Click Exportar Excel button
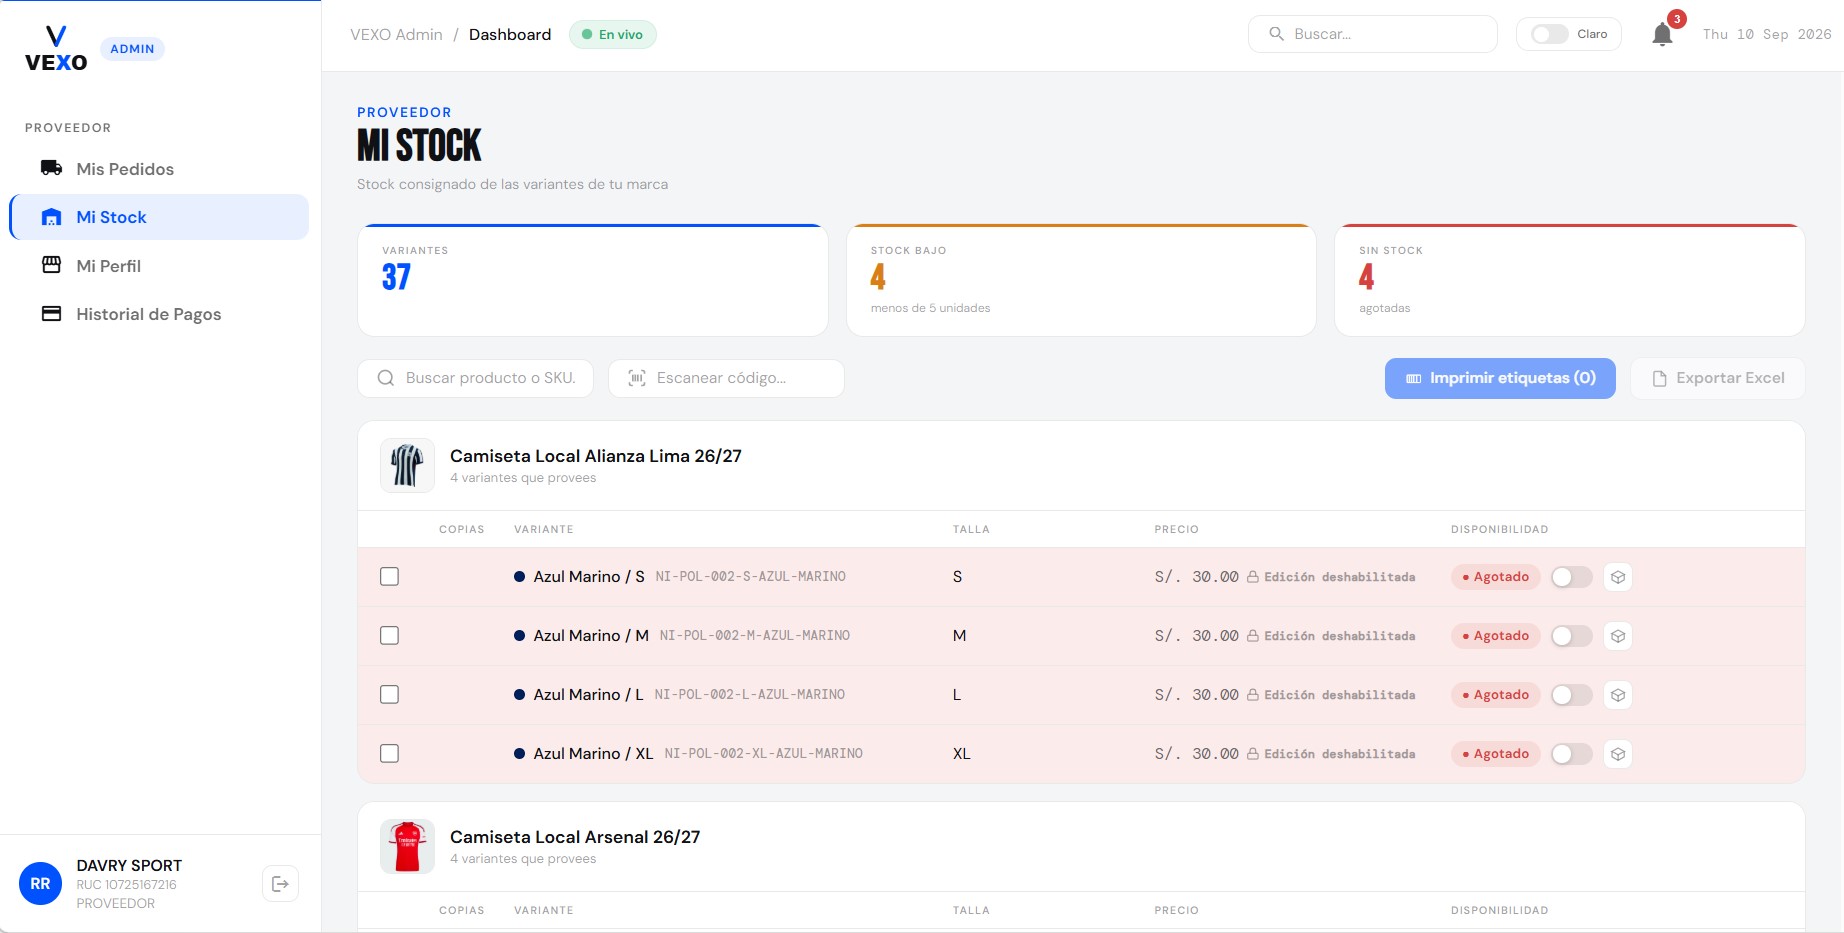 [x=1718, y=378]
